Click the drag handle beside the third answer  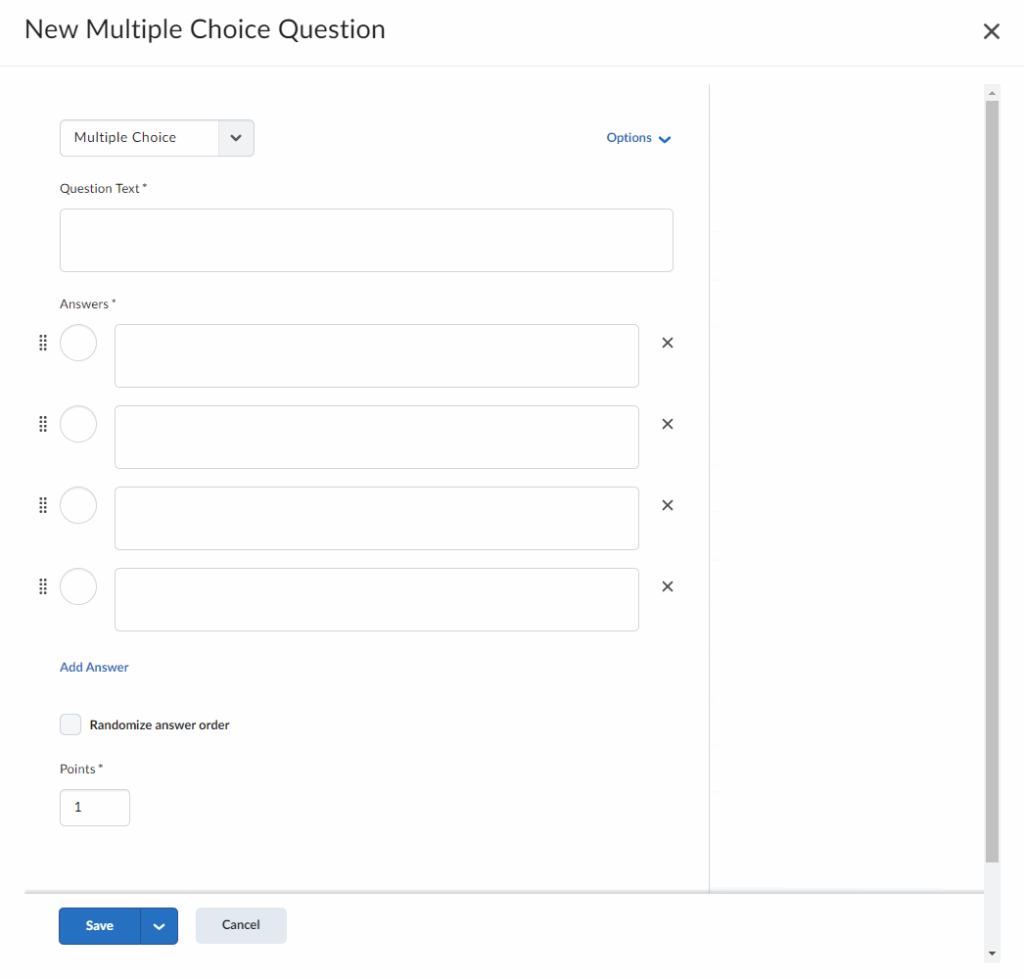pos(43,505)
